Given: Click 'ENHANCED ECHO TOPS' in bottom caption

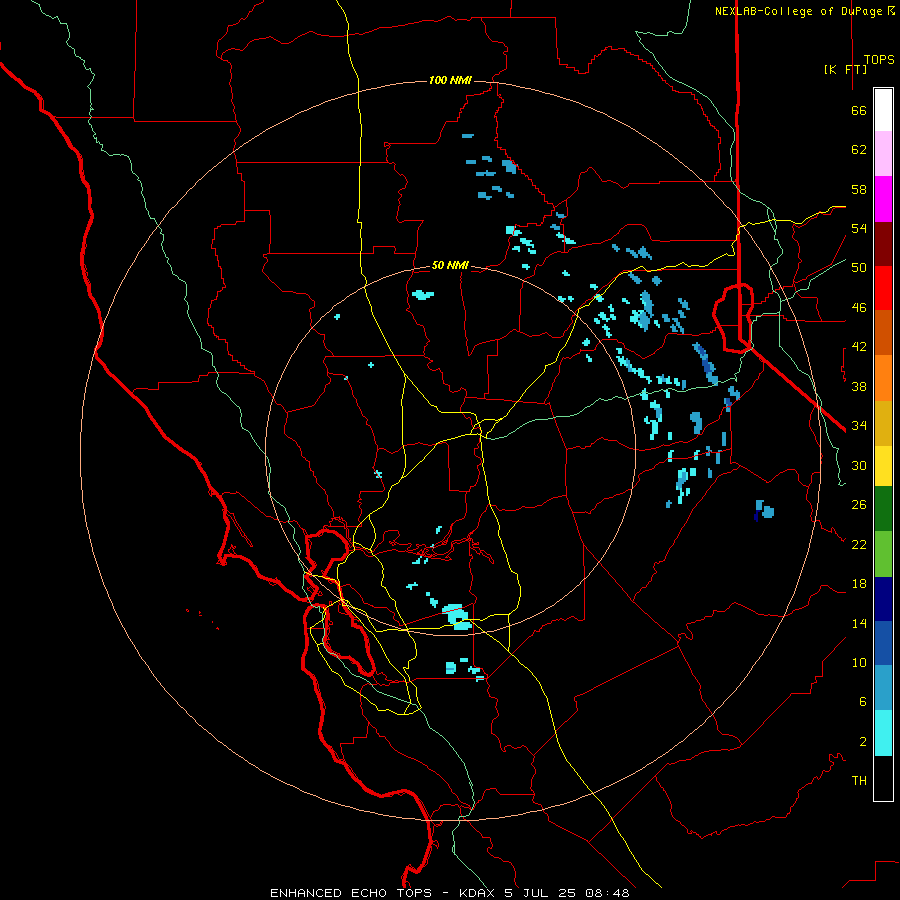Looking at the screenshot, I should click(x=351, y=893).
